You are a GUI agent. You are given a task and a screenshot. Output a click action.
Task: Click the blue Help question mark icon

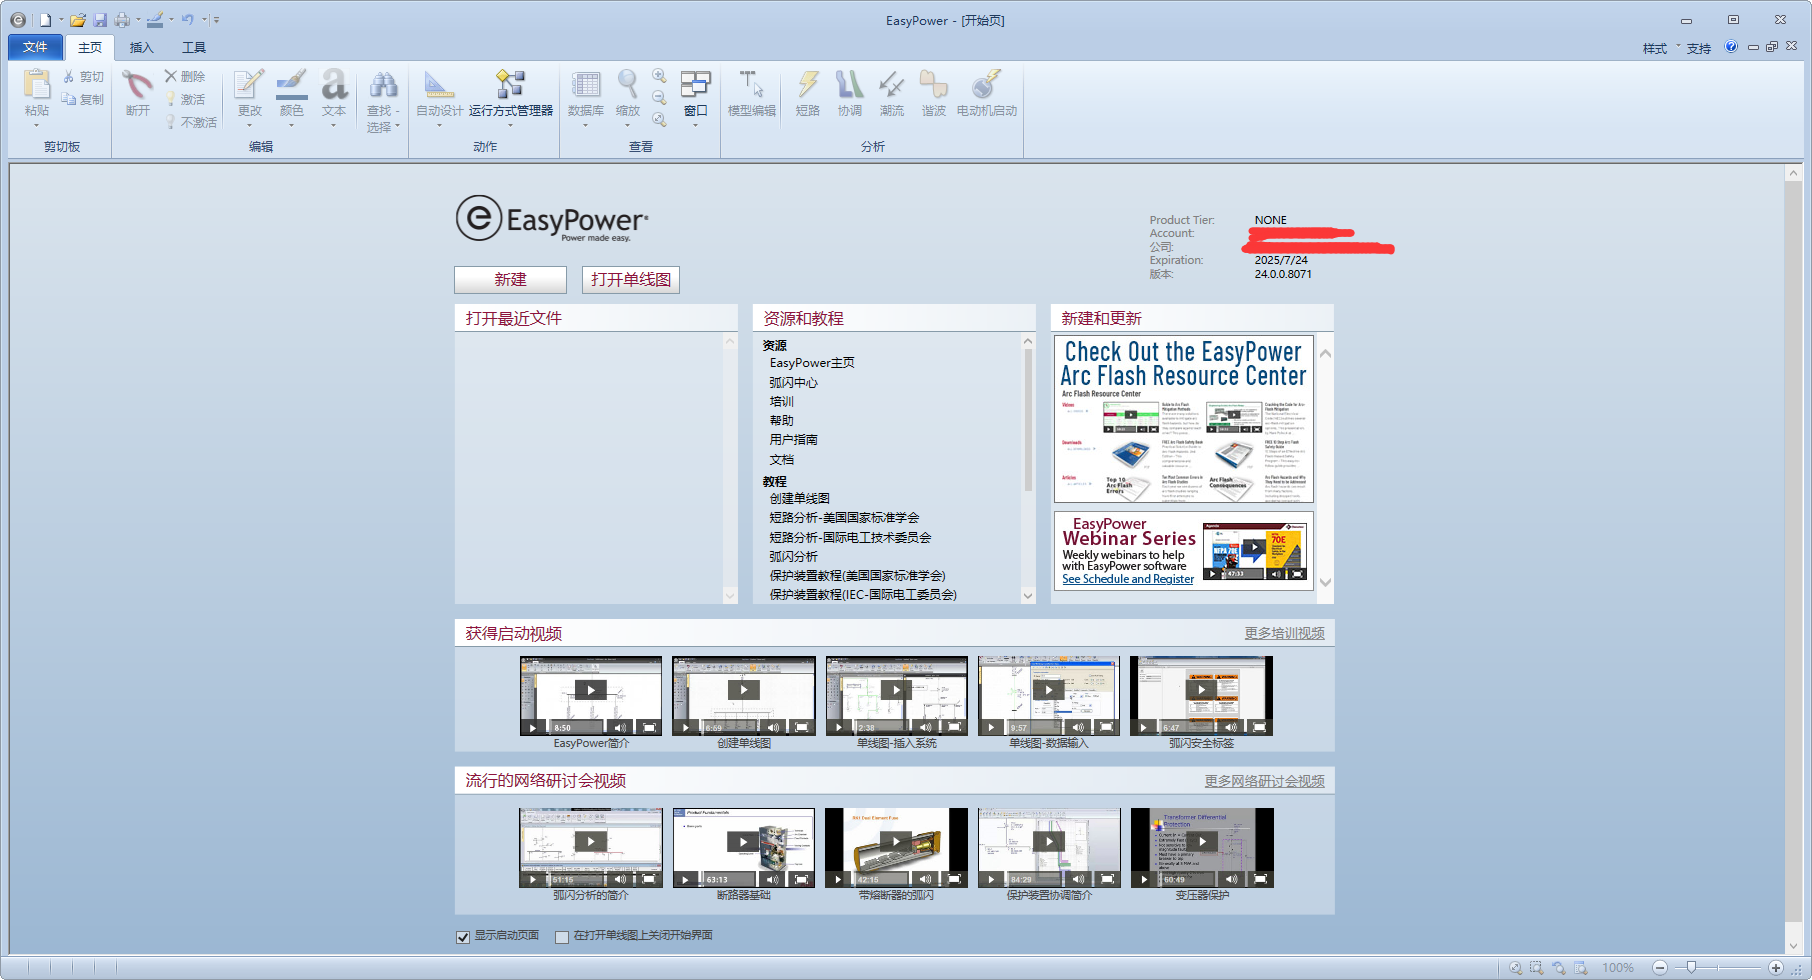(x=1731, y=47)
